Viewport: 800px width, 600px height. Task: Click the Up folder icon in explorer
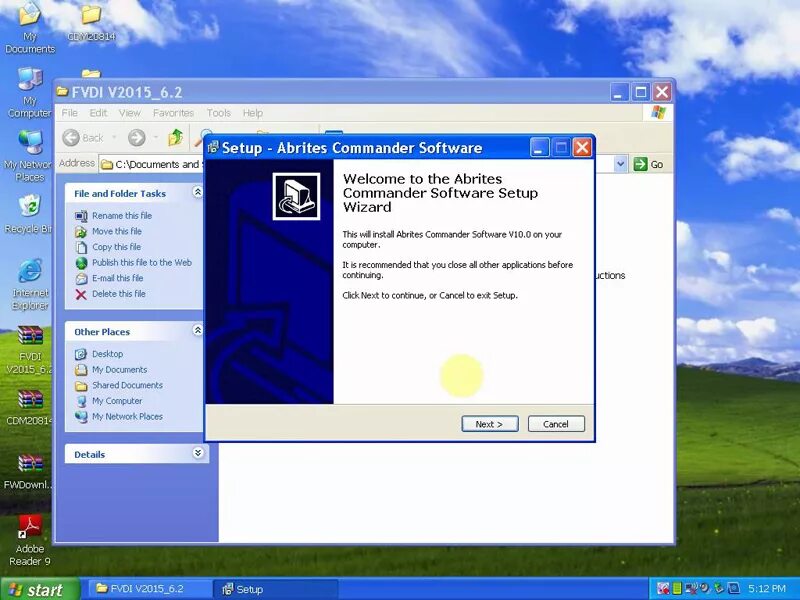point(176,137)
